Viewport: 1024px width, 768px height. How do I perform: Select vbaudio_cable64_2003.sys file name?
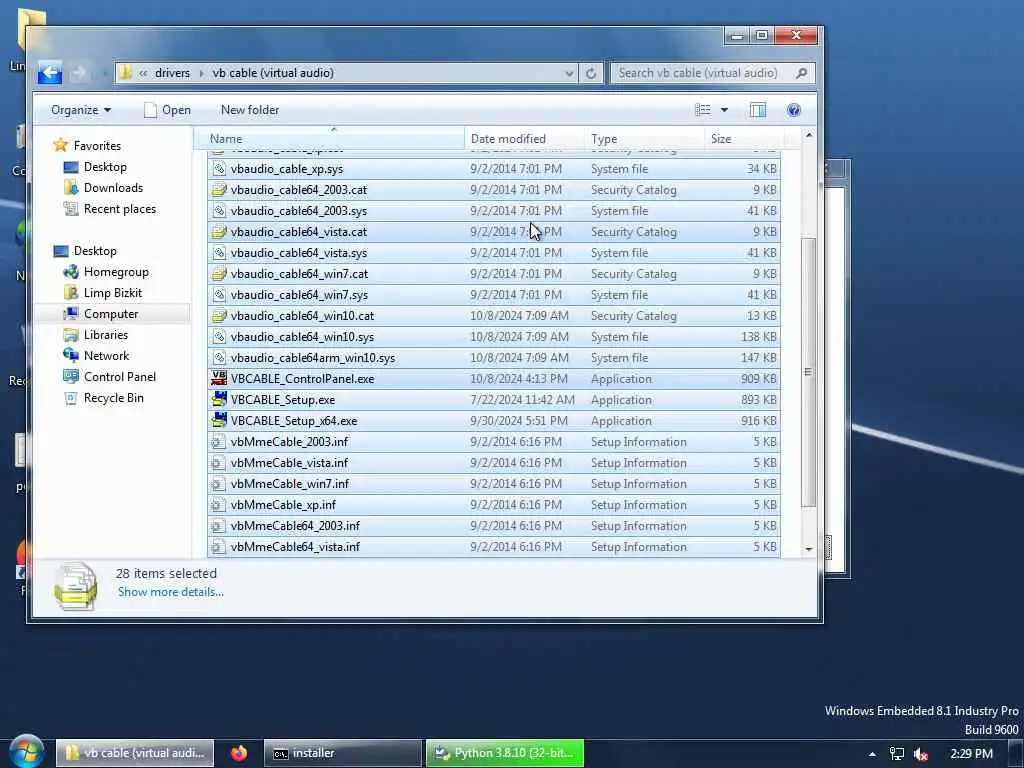(x=298, y=211)
